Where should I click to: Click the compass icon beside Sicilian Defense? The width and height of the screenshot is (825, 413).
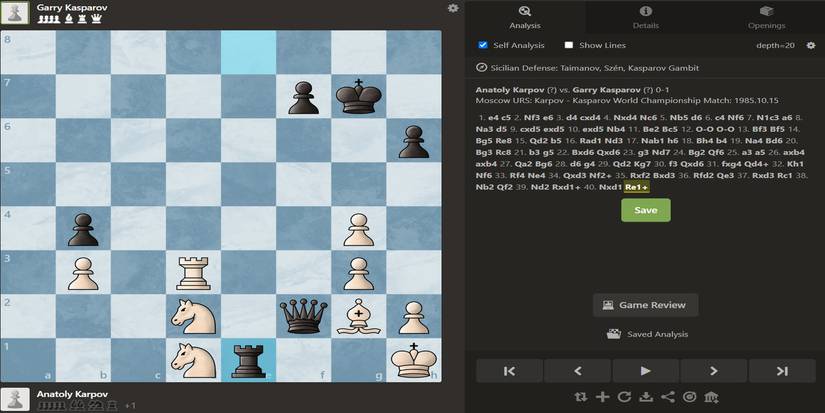(x=481, y=67)
